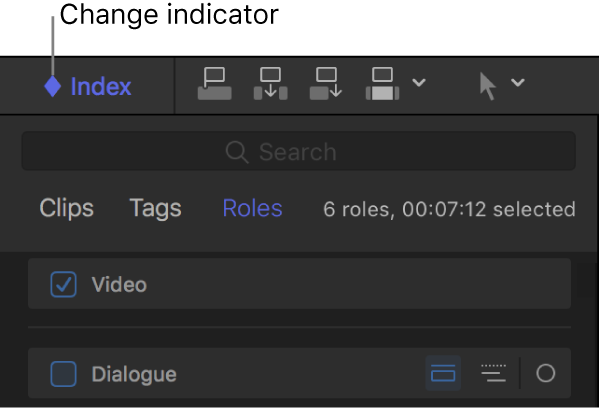
Task: Toggle the Dialogue focus circle button
Action: coord(546,373)
